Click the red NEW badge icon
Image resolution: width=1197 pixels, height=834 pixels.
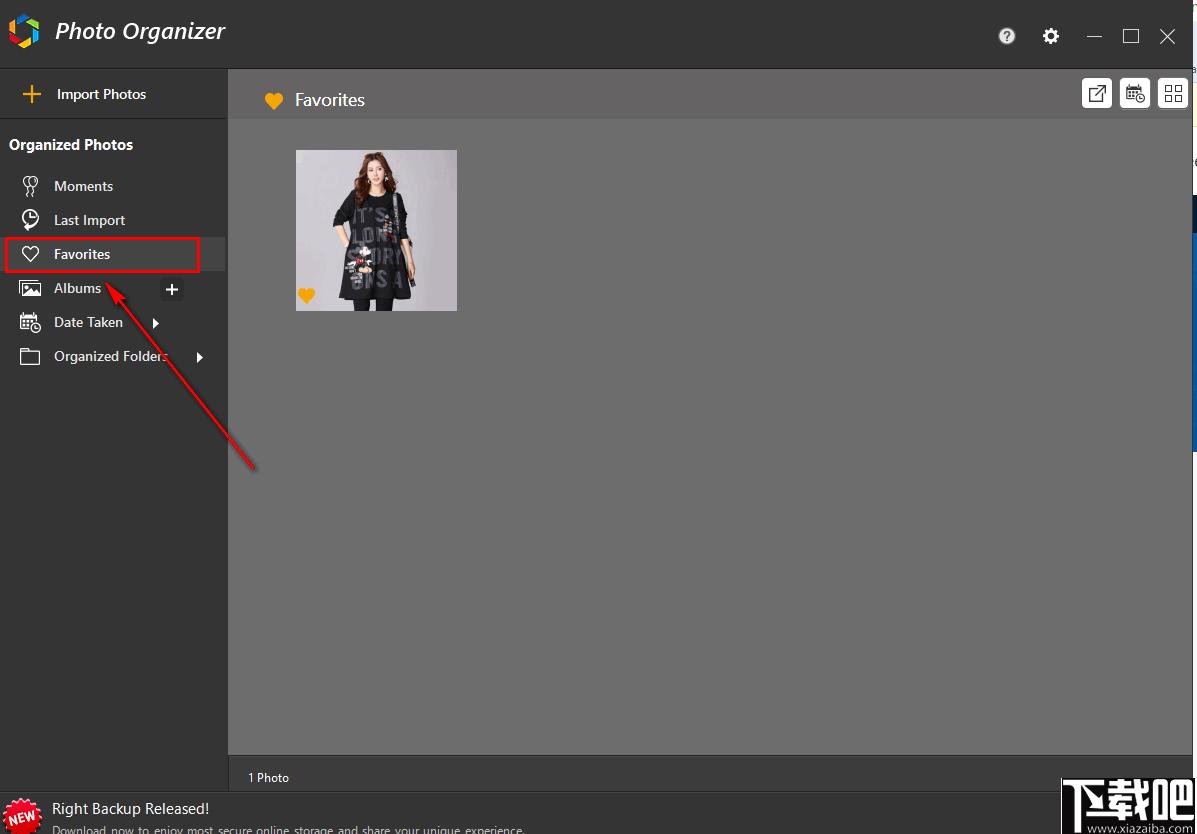point(23,815)
